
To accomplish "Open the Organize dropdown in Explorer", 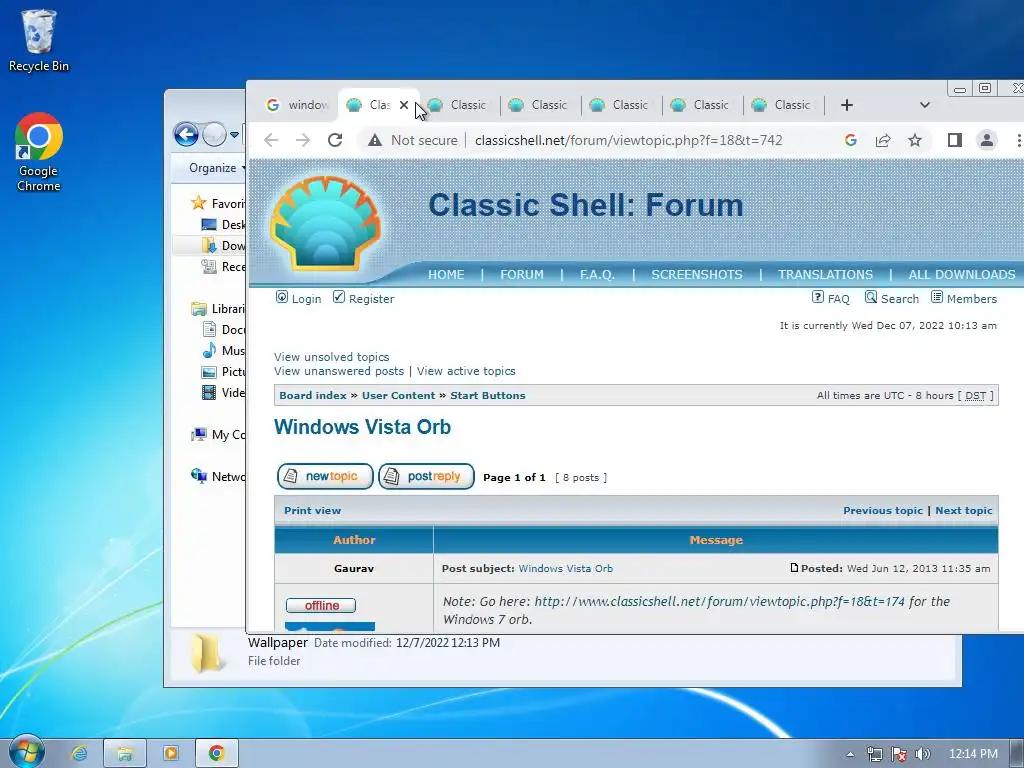I will point(217,168).
